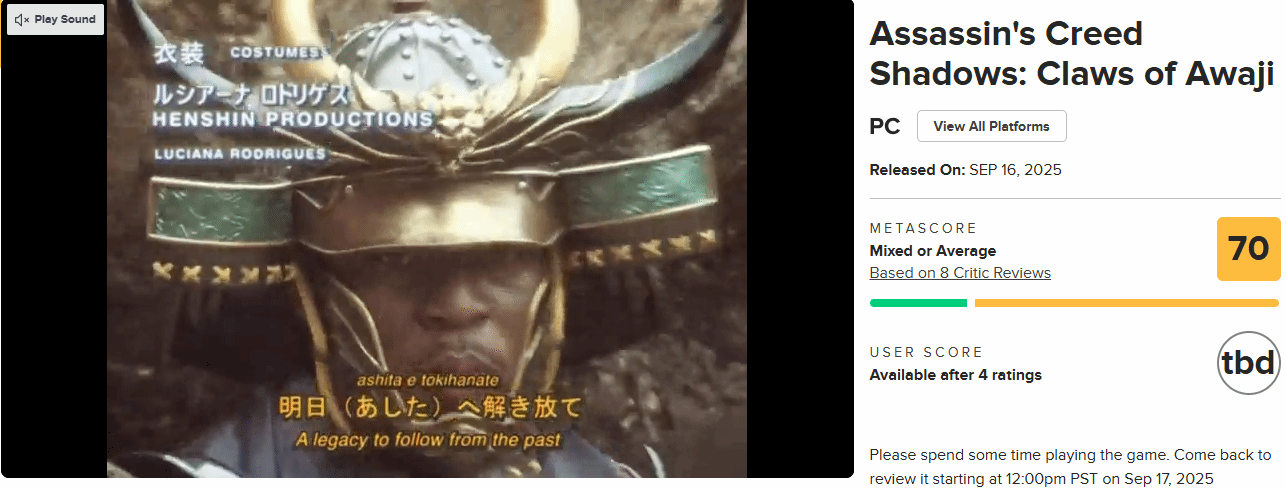This screenshot has height=489, width=1286.
Task: Click the muted speaker icon
Action: pos(21,19)
